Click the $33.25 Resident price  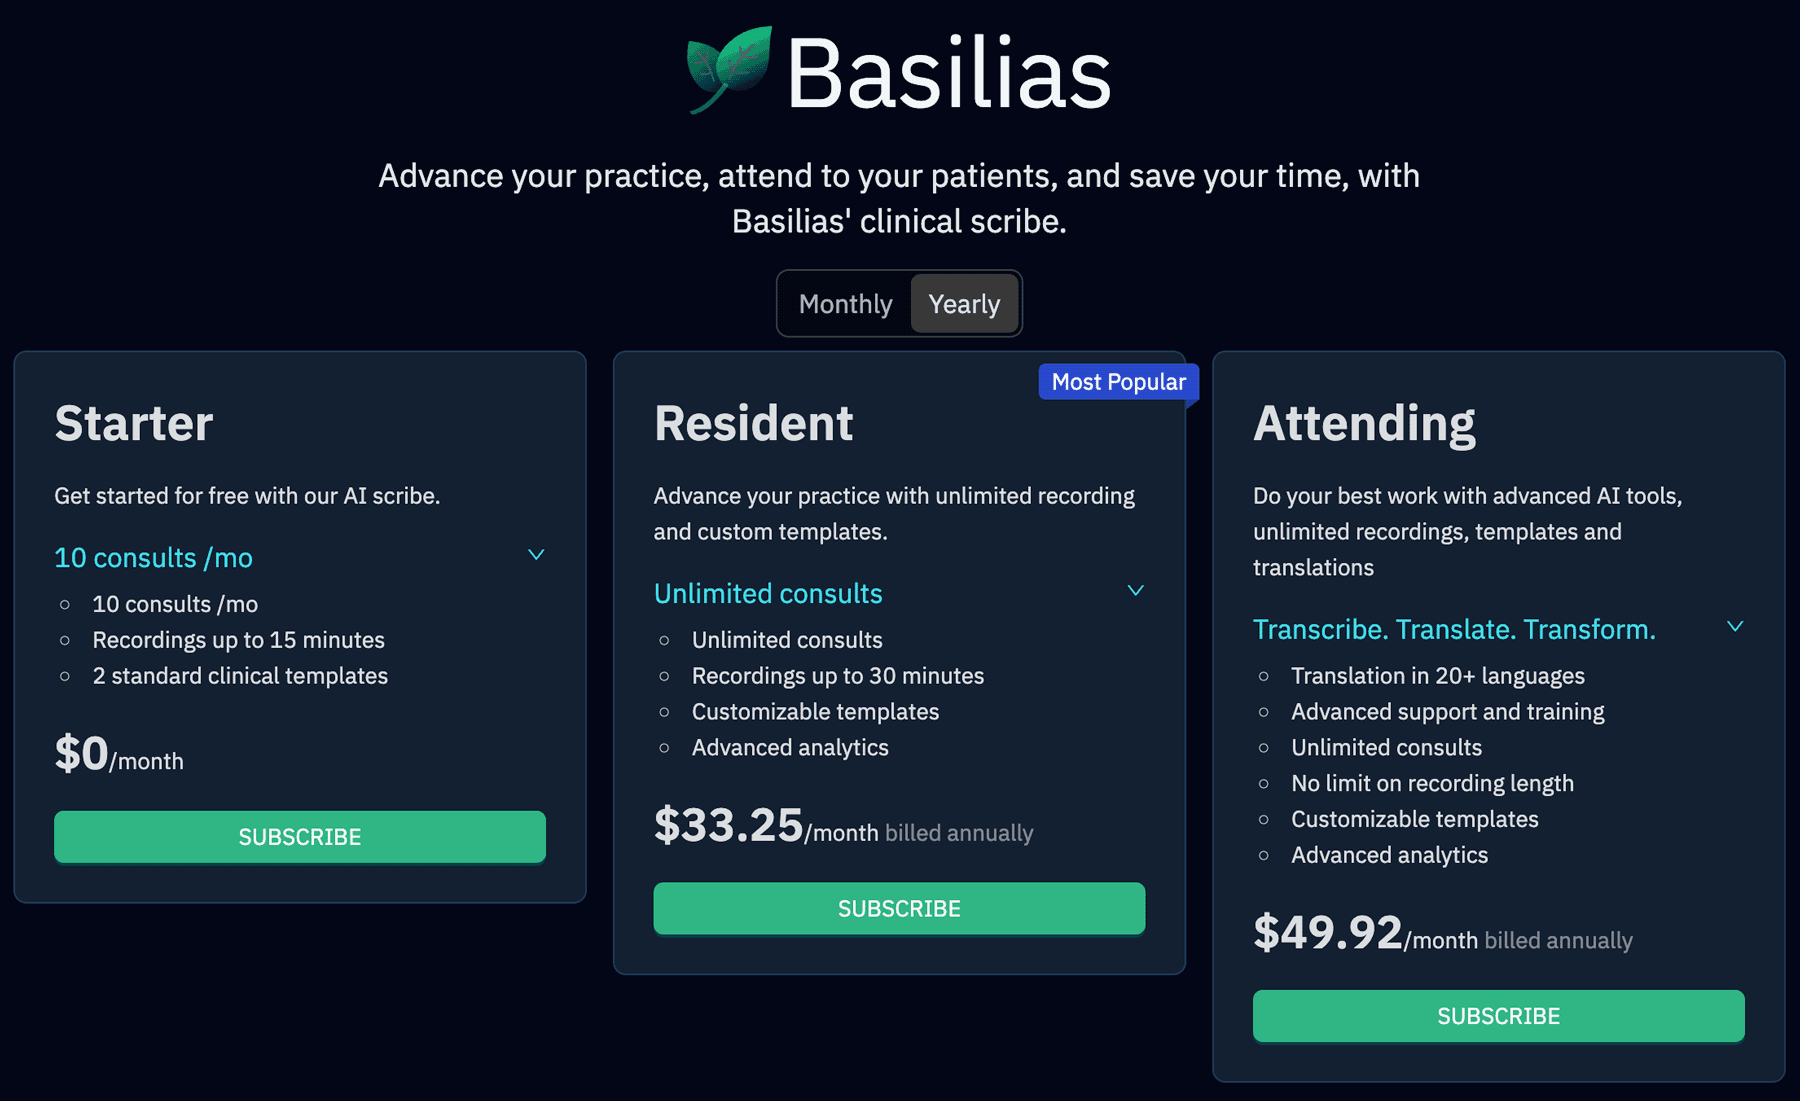coord(729,826)
